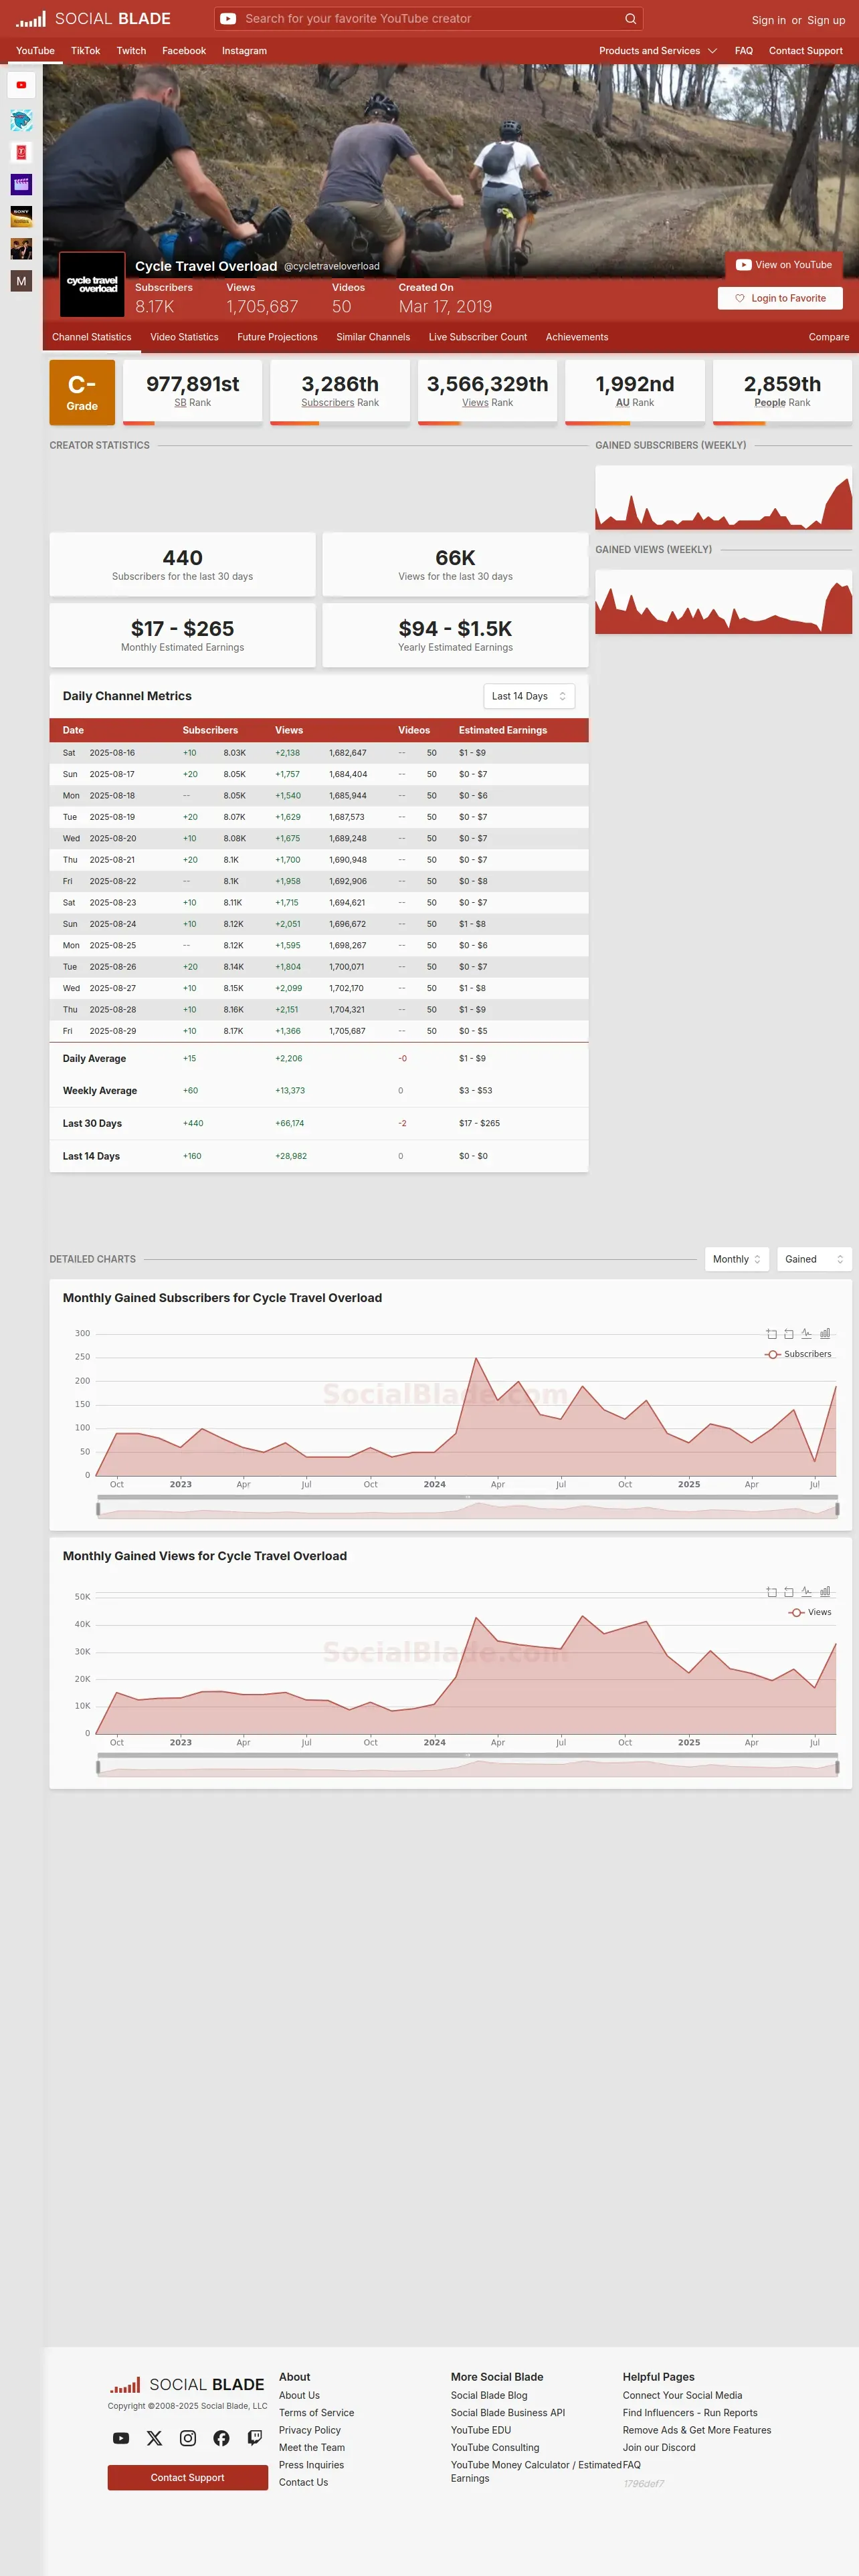Open the MrBeast channel thumbnail in sidebar
Viewport: 859px width, 2576px height.
click(21, 121)
